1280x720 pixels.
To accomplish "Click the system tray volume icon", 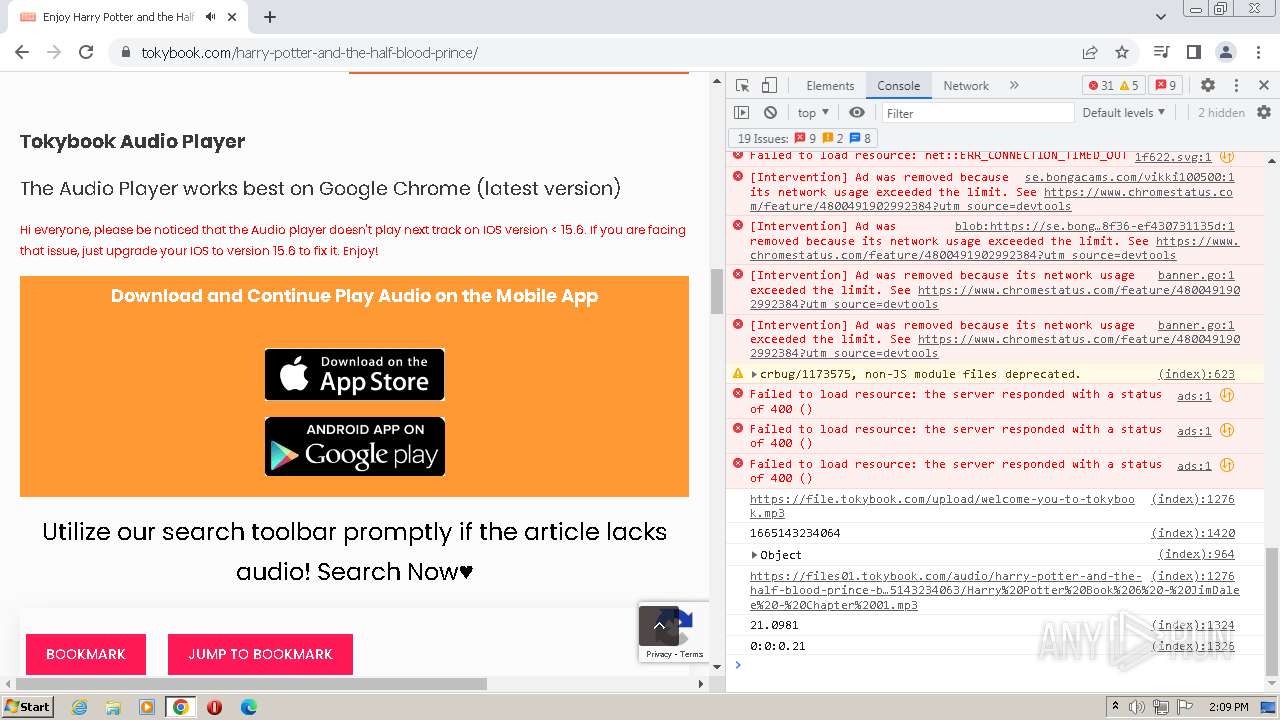I will (1139, 707).
